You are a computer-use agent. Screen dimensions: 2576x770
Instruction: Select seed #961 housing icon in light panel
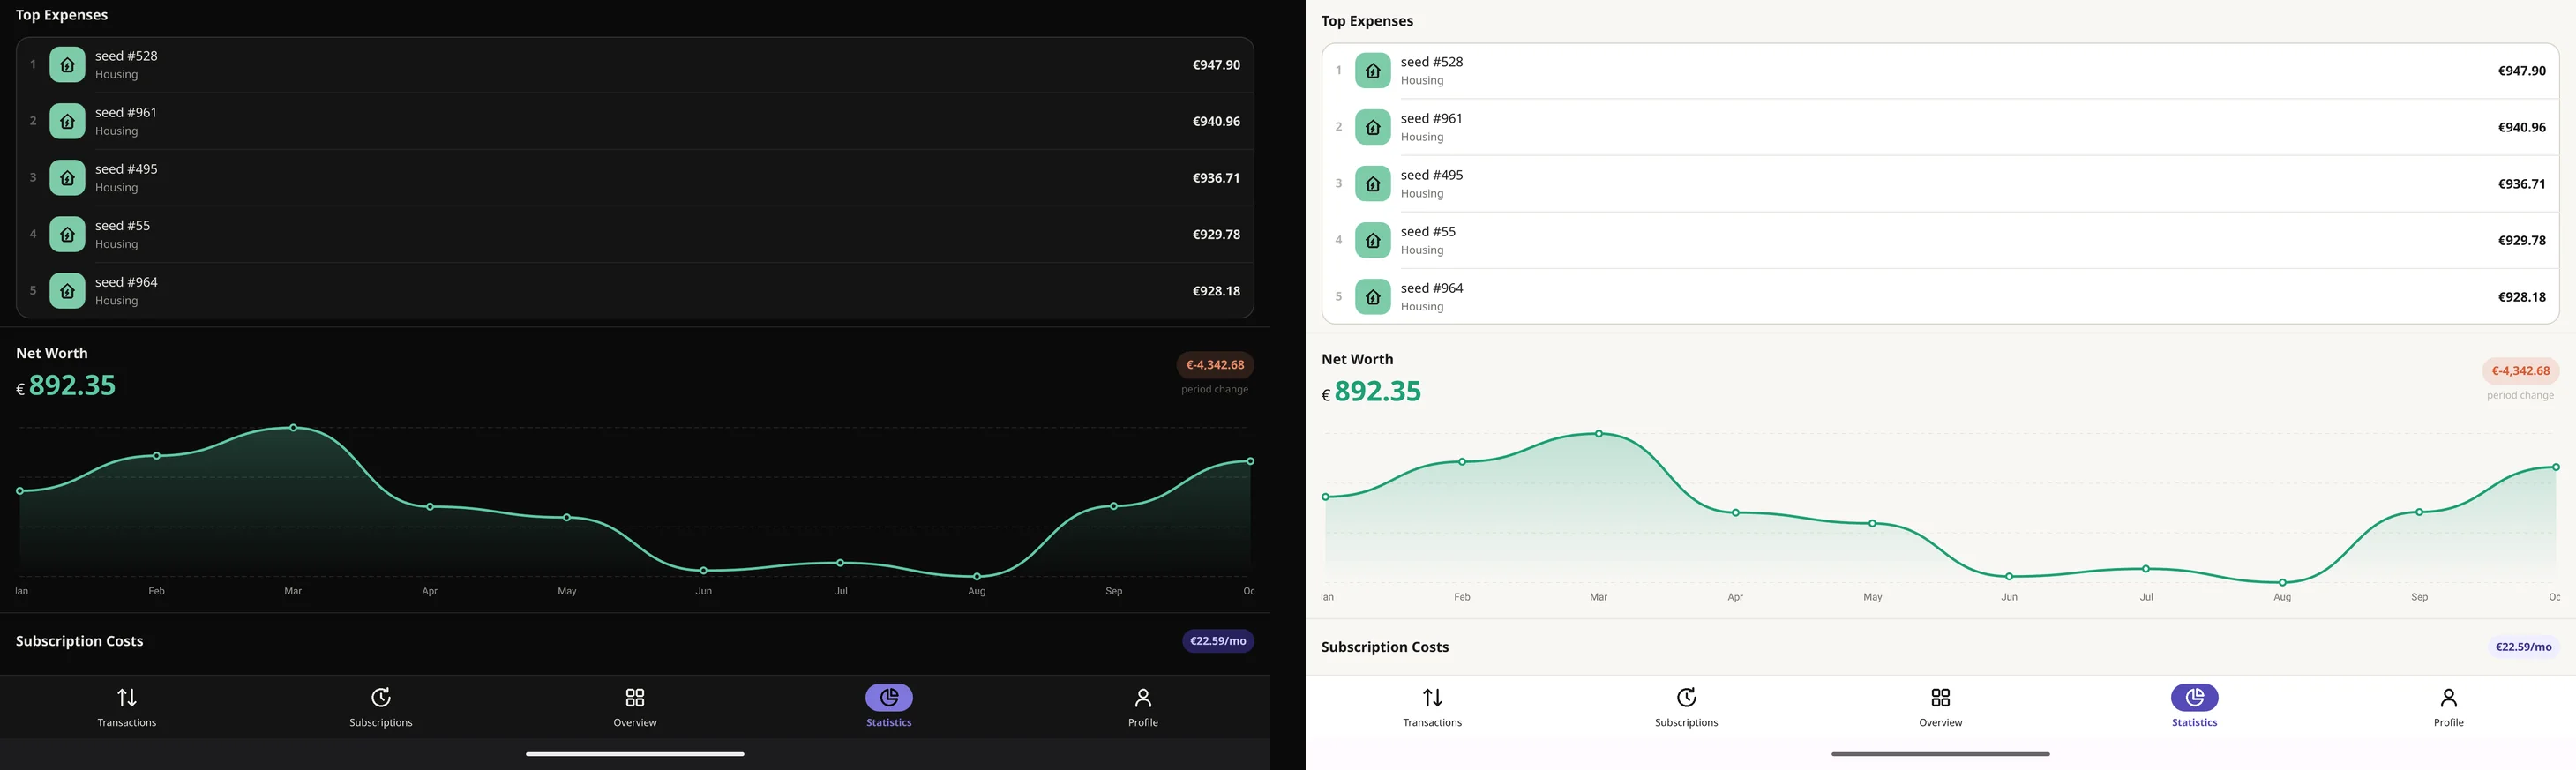pos(1373,127)
